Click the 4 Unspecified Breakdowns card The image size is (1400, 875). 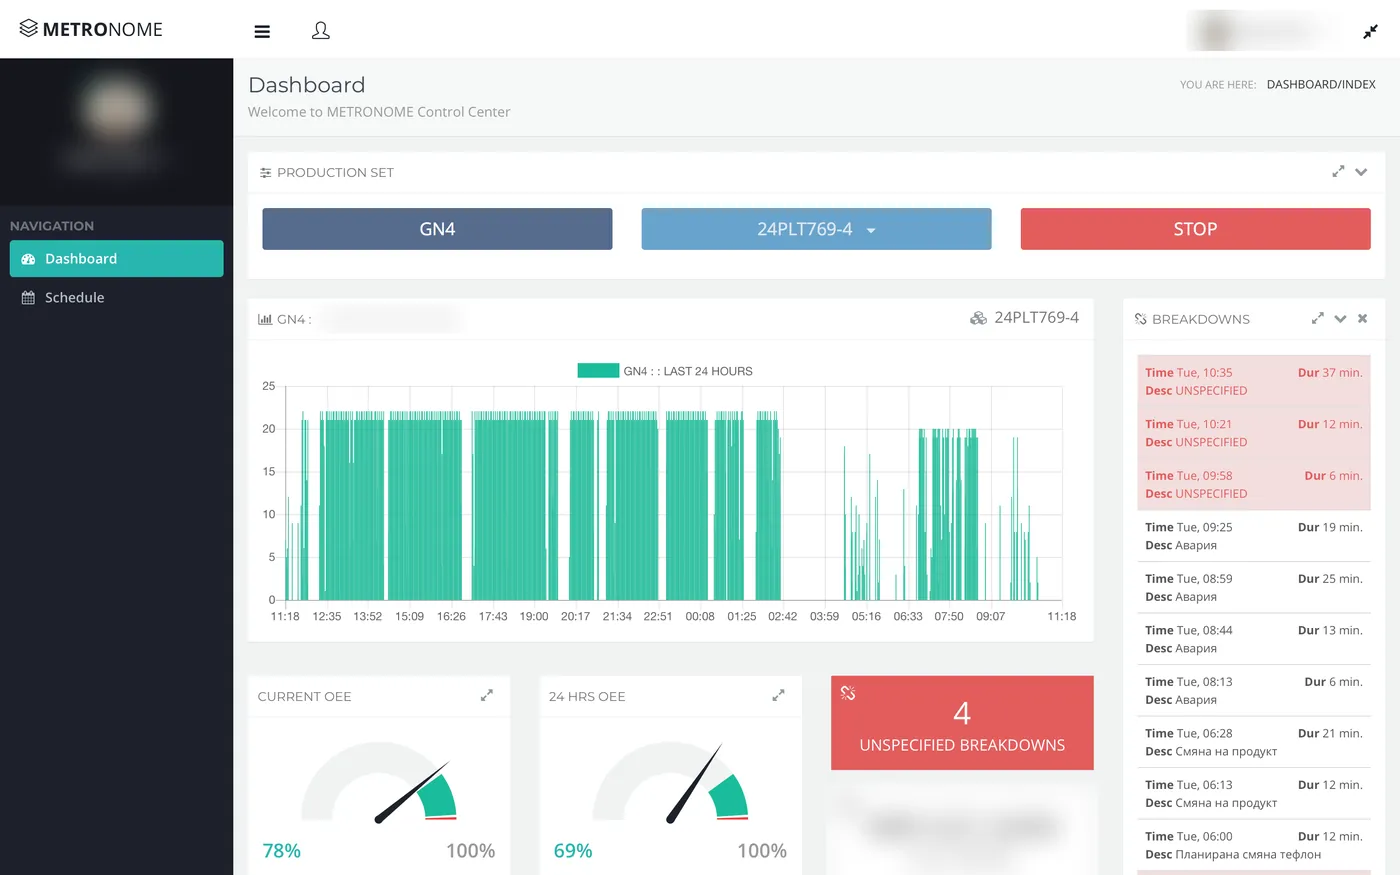962,723
